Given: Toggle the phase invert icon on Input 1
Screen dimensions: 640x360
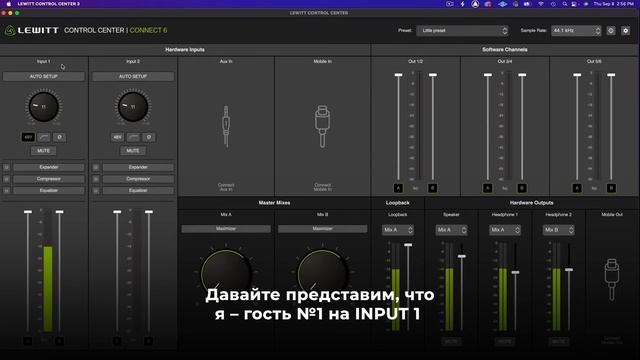Looking at the screenshot, I should [x=60, y=137].
